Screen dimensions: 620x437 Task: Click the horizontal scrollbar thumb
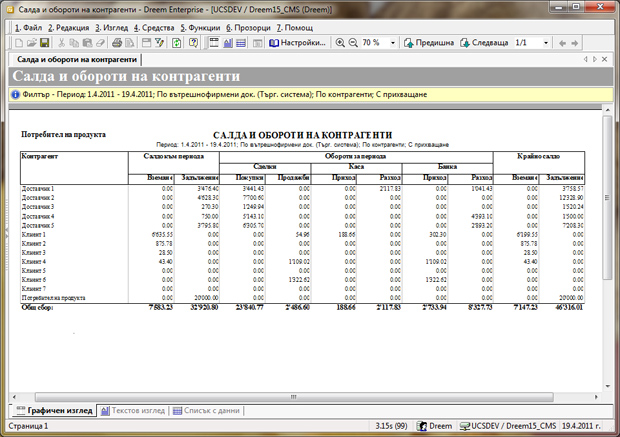294,397
